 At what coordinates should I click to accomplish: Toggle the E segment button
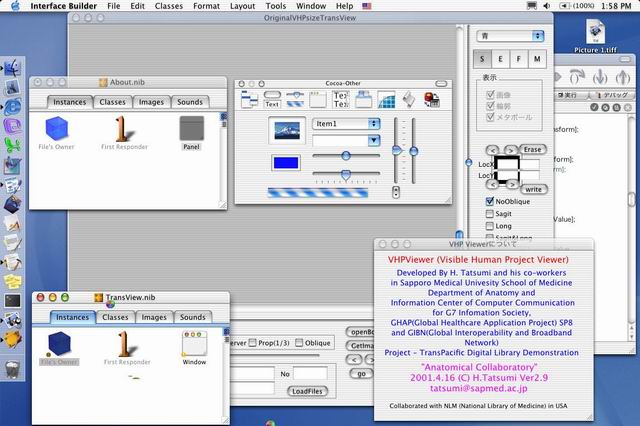click(500, 59)
